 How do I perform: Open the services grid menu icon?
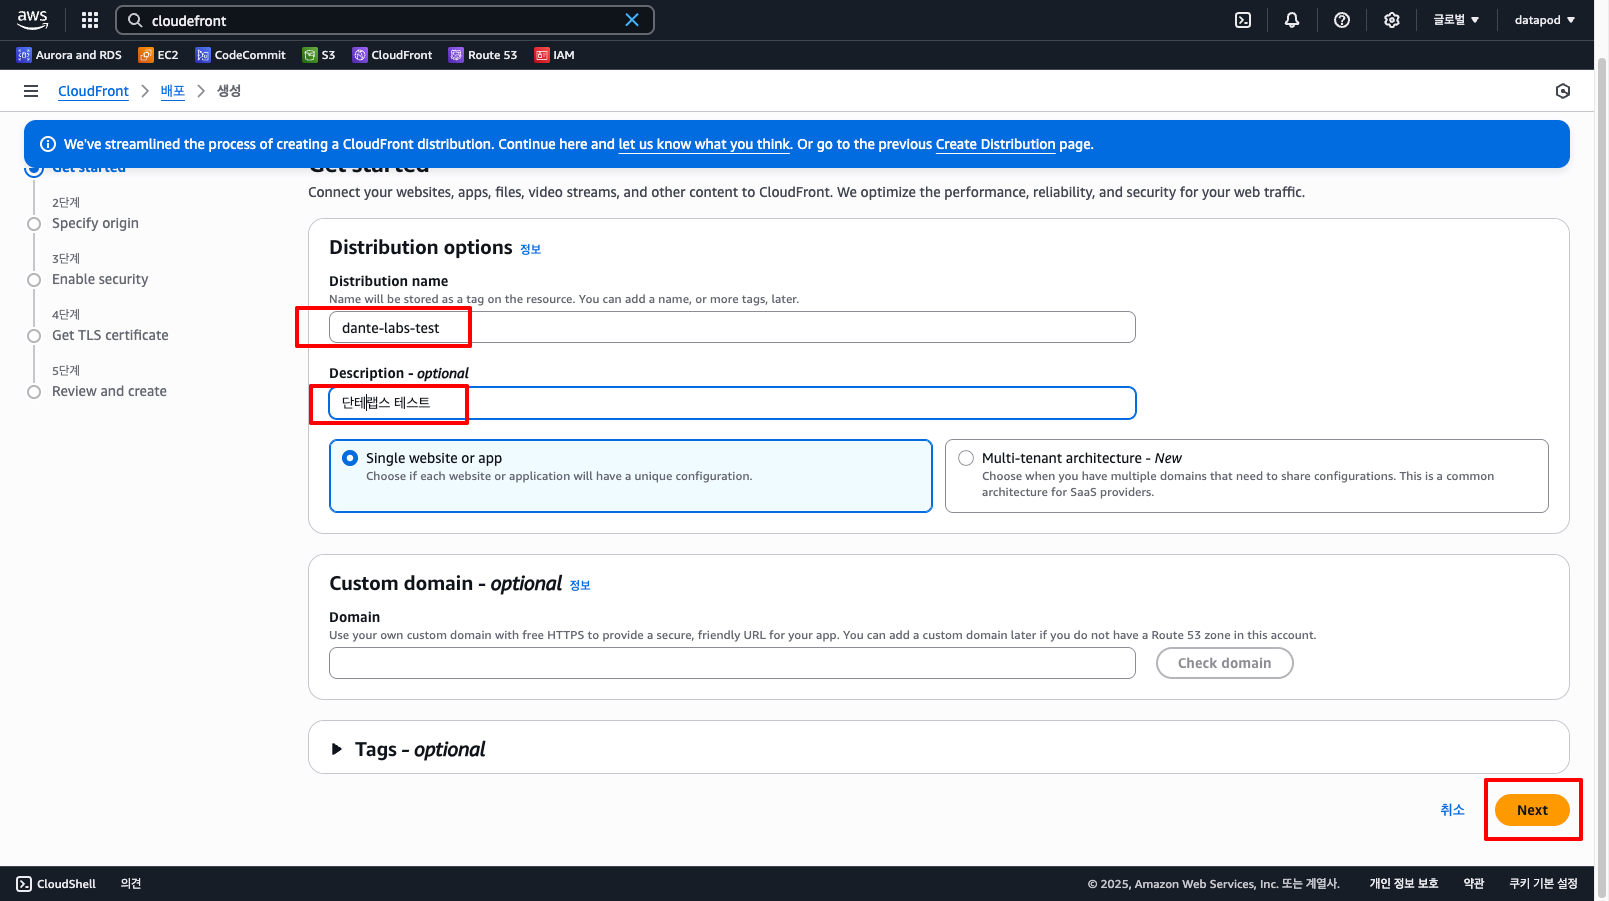point(90,20)
